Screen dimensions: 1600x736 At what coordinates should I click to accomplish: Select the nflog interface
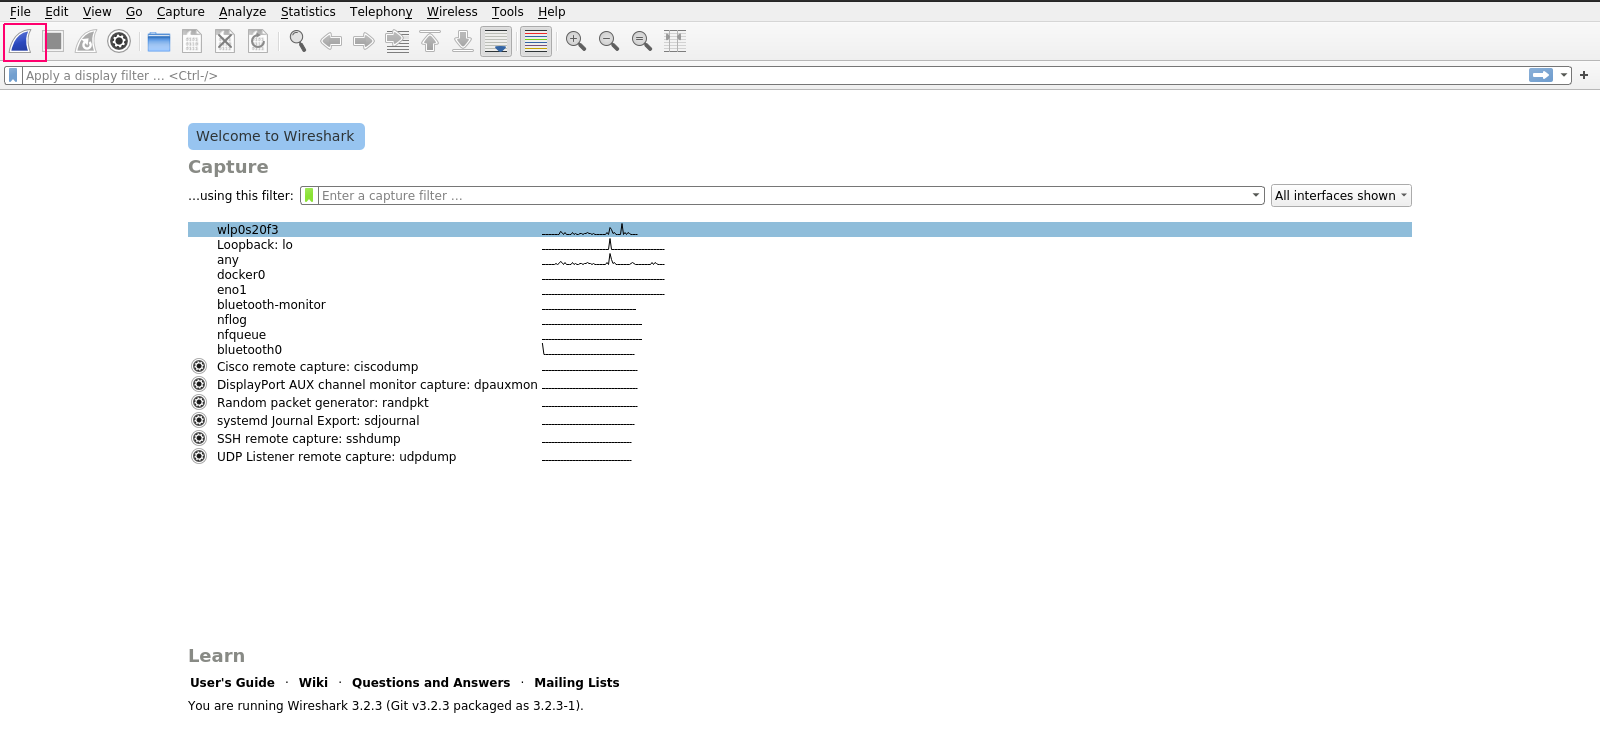point(800,319)
